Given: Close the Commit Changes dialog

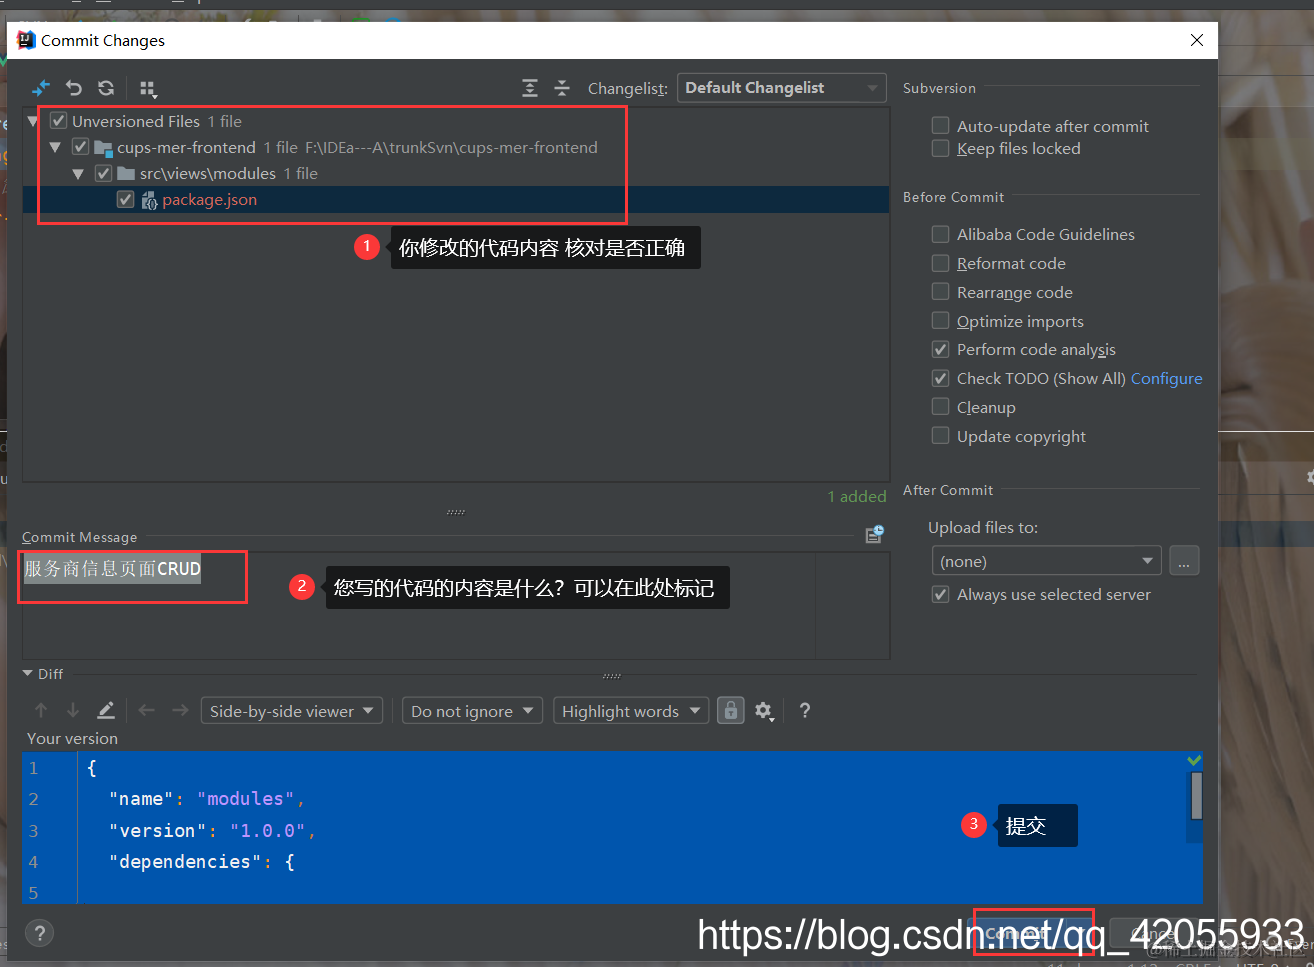Looking at the screenshot, I should pos(1196,40).
